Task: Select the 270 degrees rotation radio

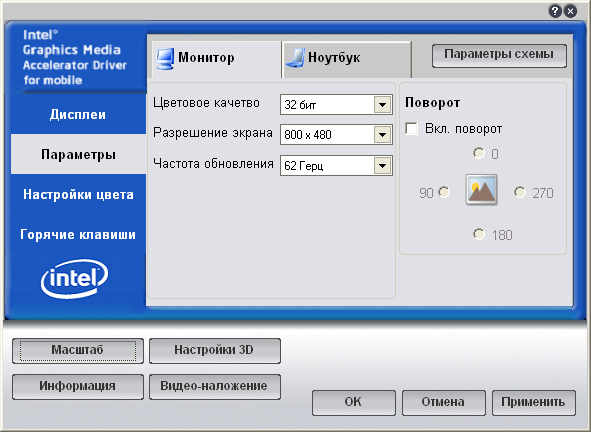Action: (x=520, y=192)
